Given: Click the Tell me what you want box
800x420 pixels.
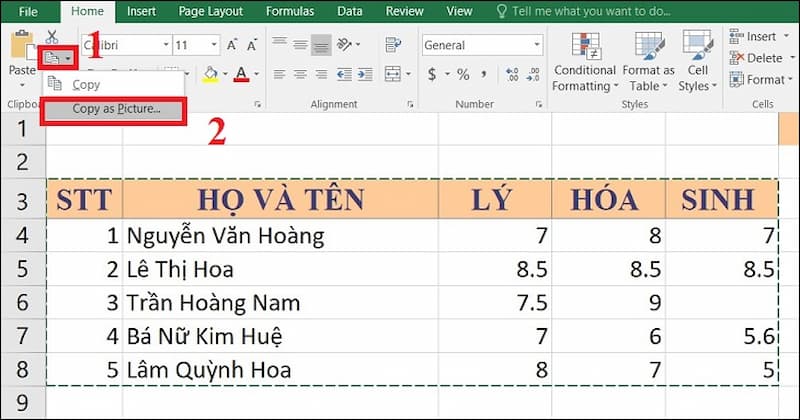Looking at the screenshot, I should [x=584, y=11].
